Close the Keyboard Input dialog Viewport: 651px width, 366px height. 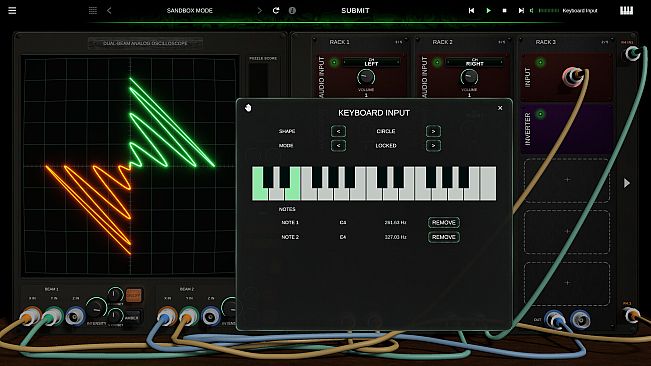[x=500, y=108]
